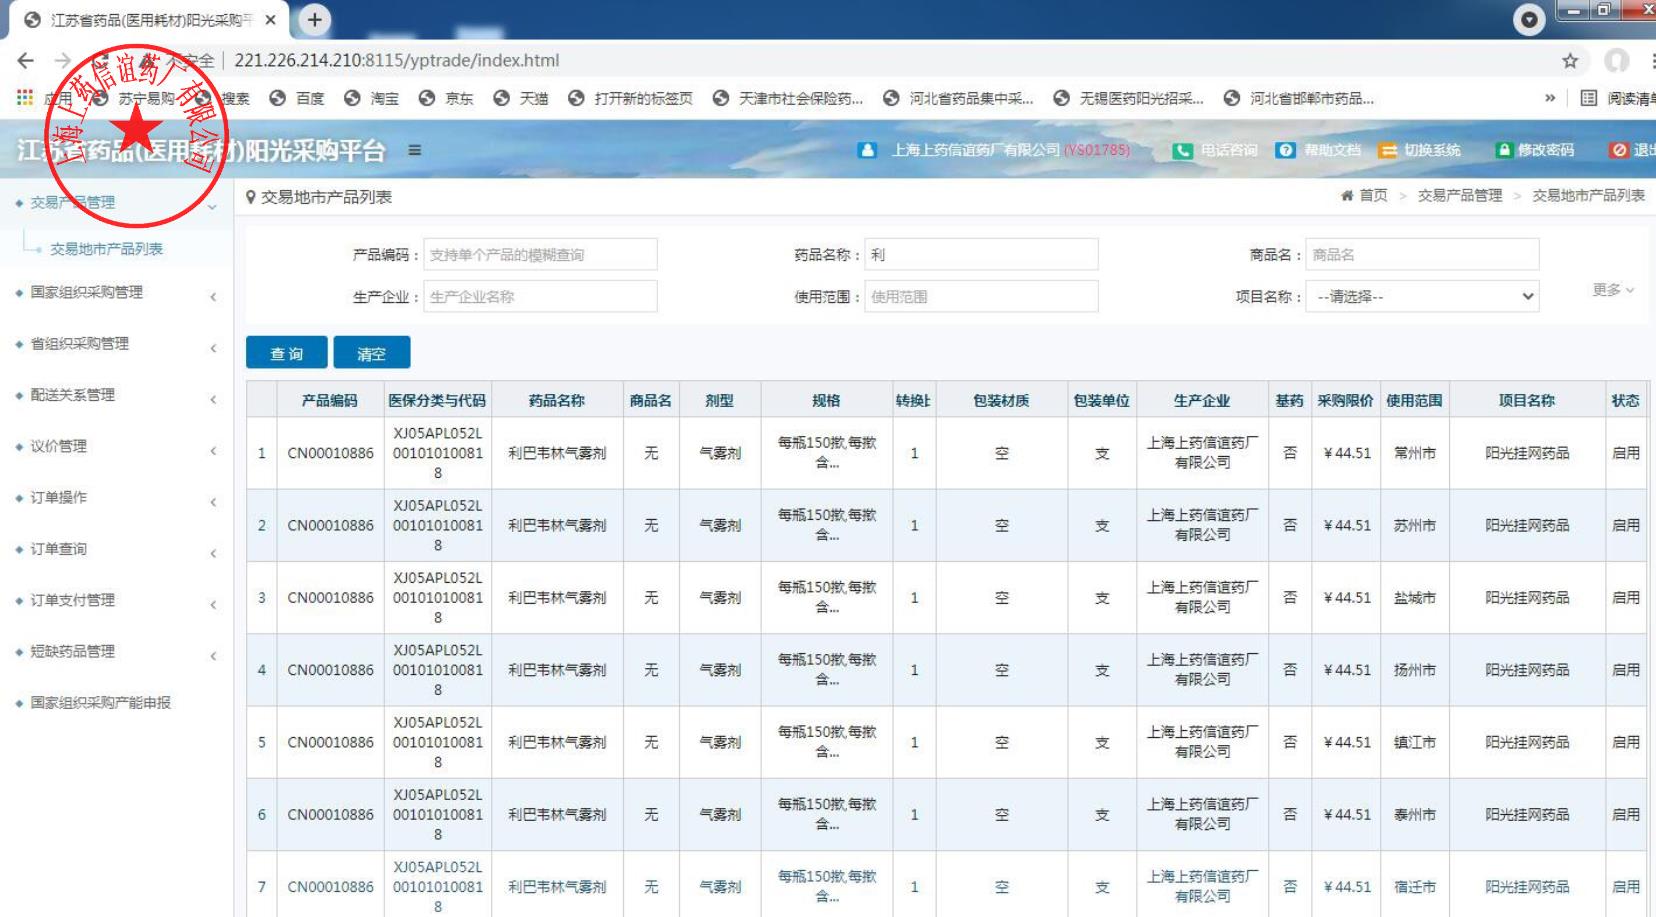Go back with browser back arrow
The image size is (1656, 917).
point(26,60)
